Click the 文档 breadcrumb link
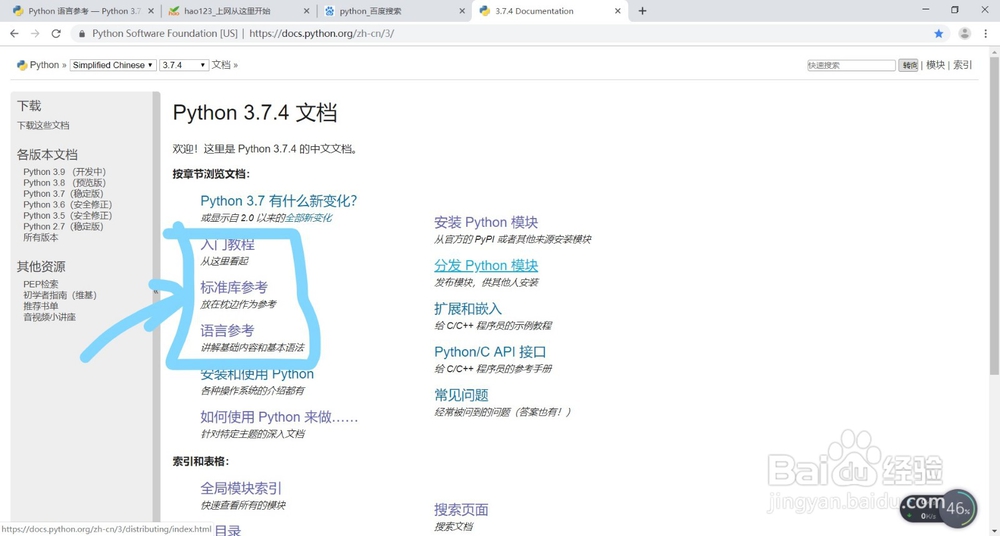The image size is (1000, 536). click(x=221, y=65)
